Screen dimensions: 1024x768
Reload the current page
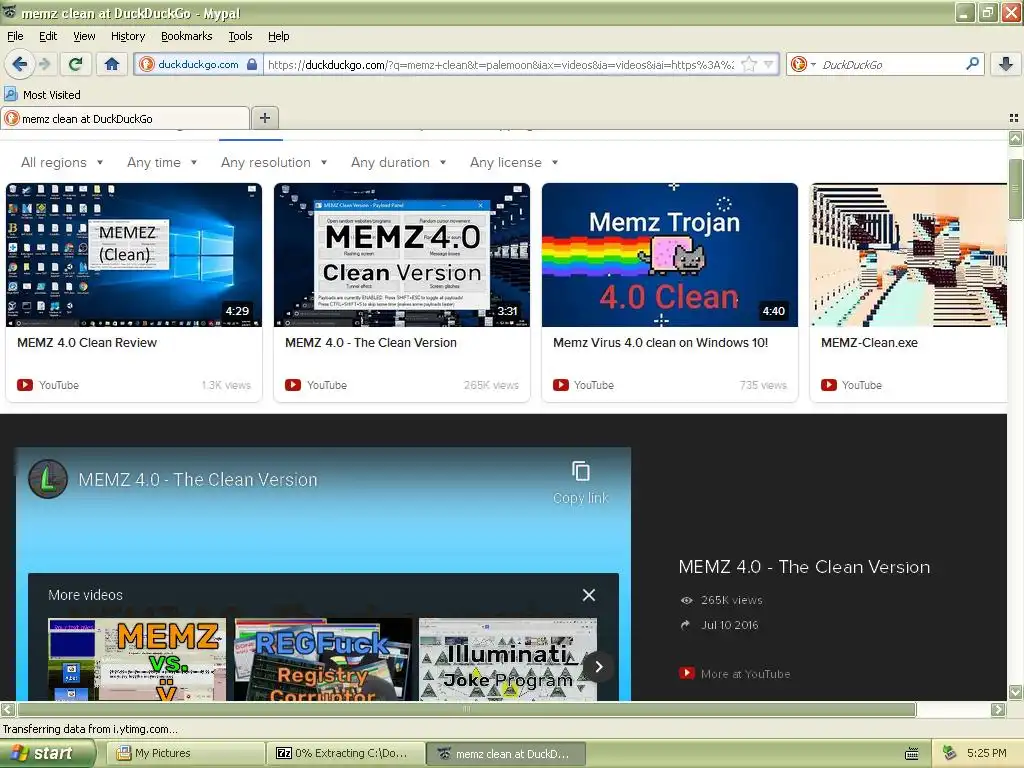point(76,64)
